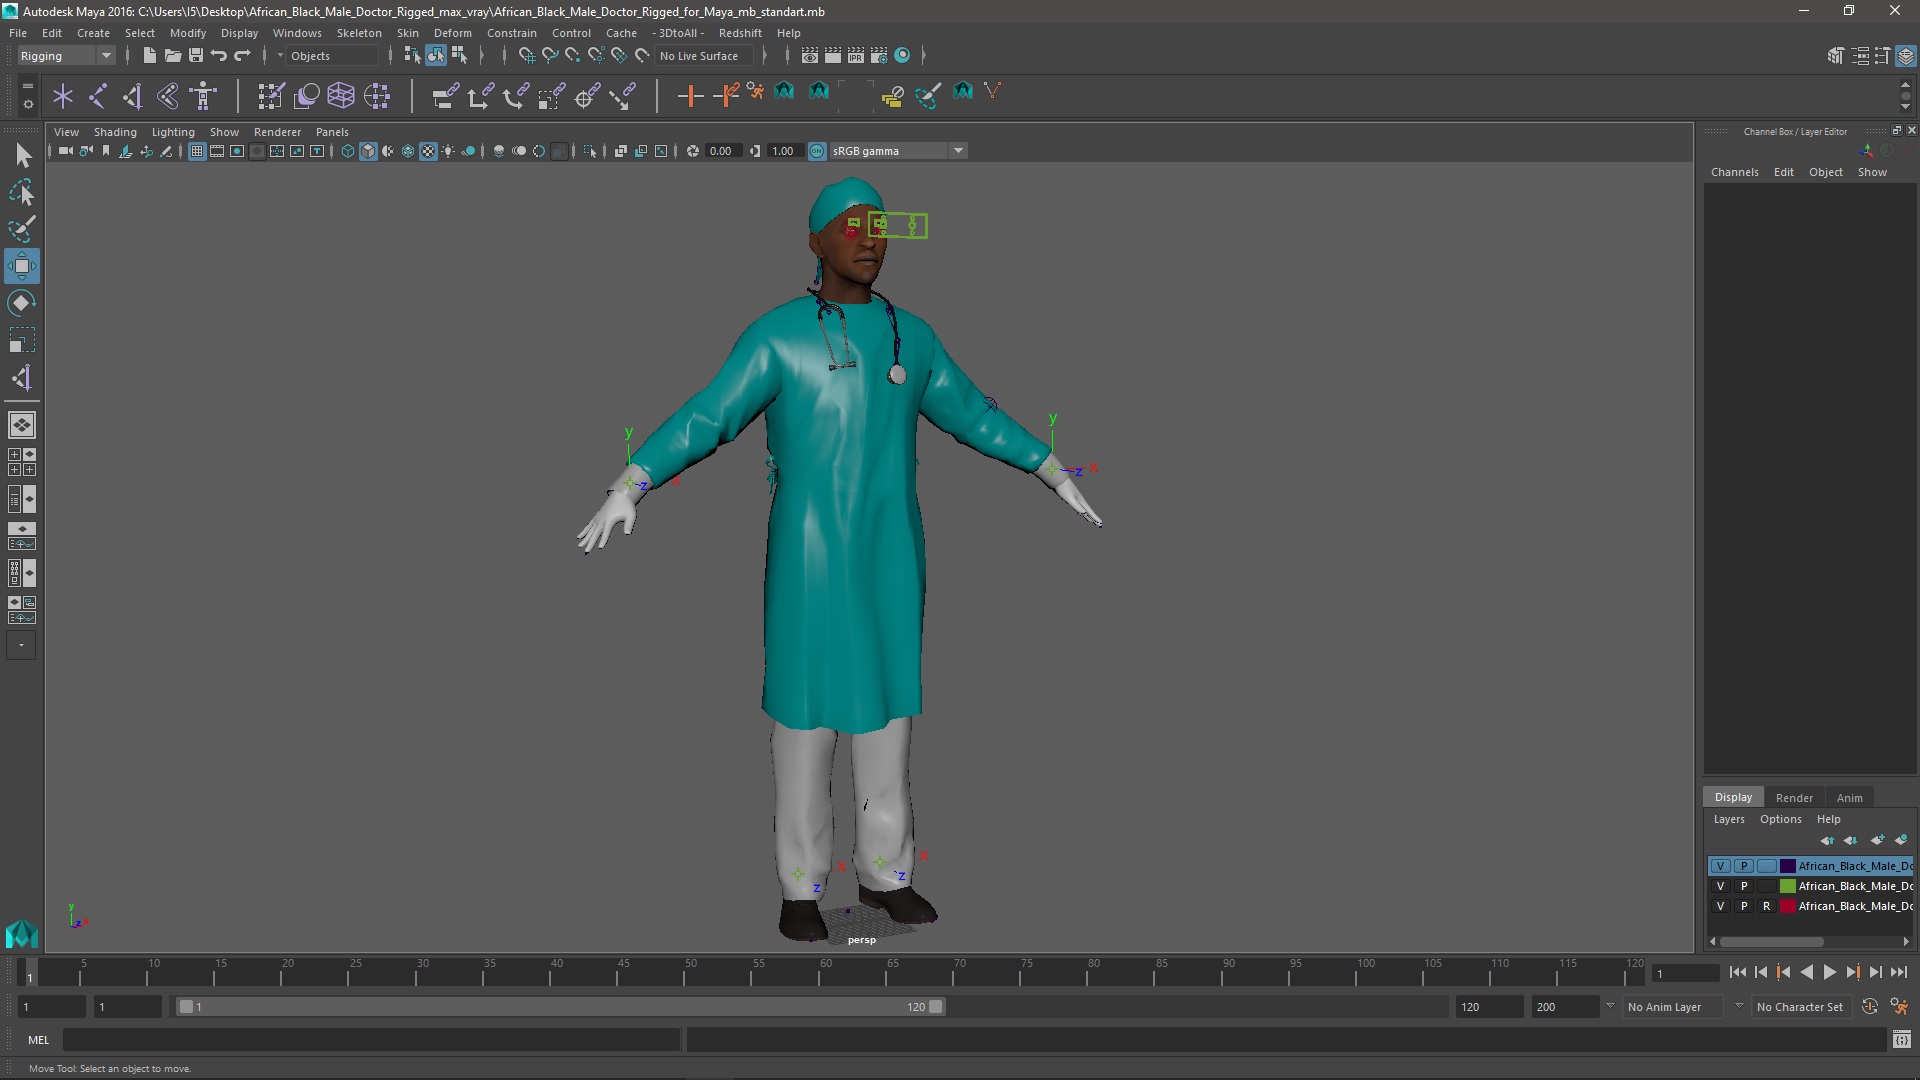Click the MEL command input field
This screenshot has width=1920, height=1080.
[370, 1040]
